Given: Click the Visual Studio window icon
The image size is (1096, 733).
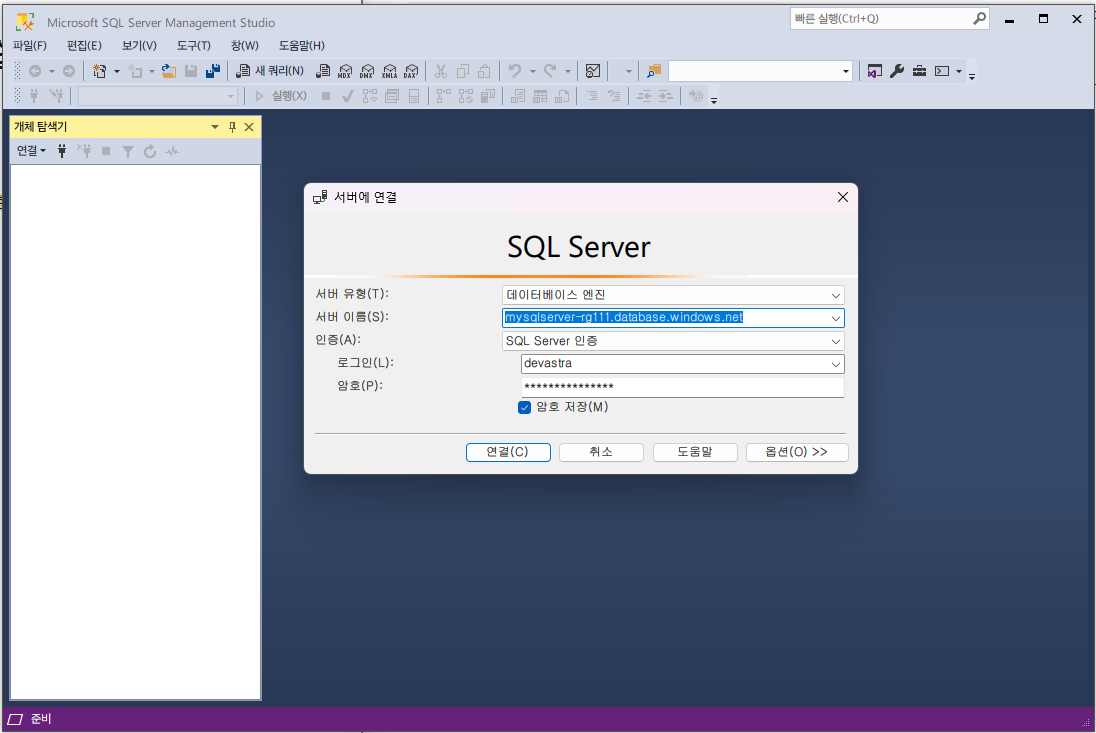Looking at the screenshot, I should [874, 71].
